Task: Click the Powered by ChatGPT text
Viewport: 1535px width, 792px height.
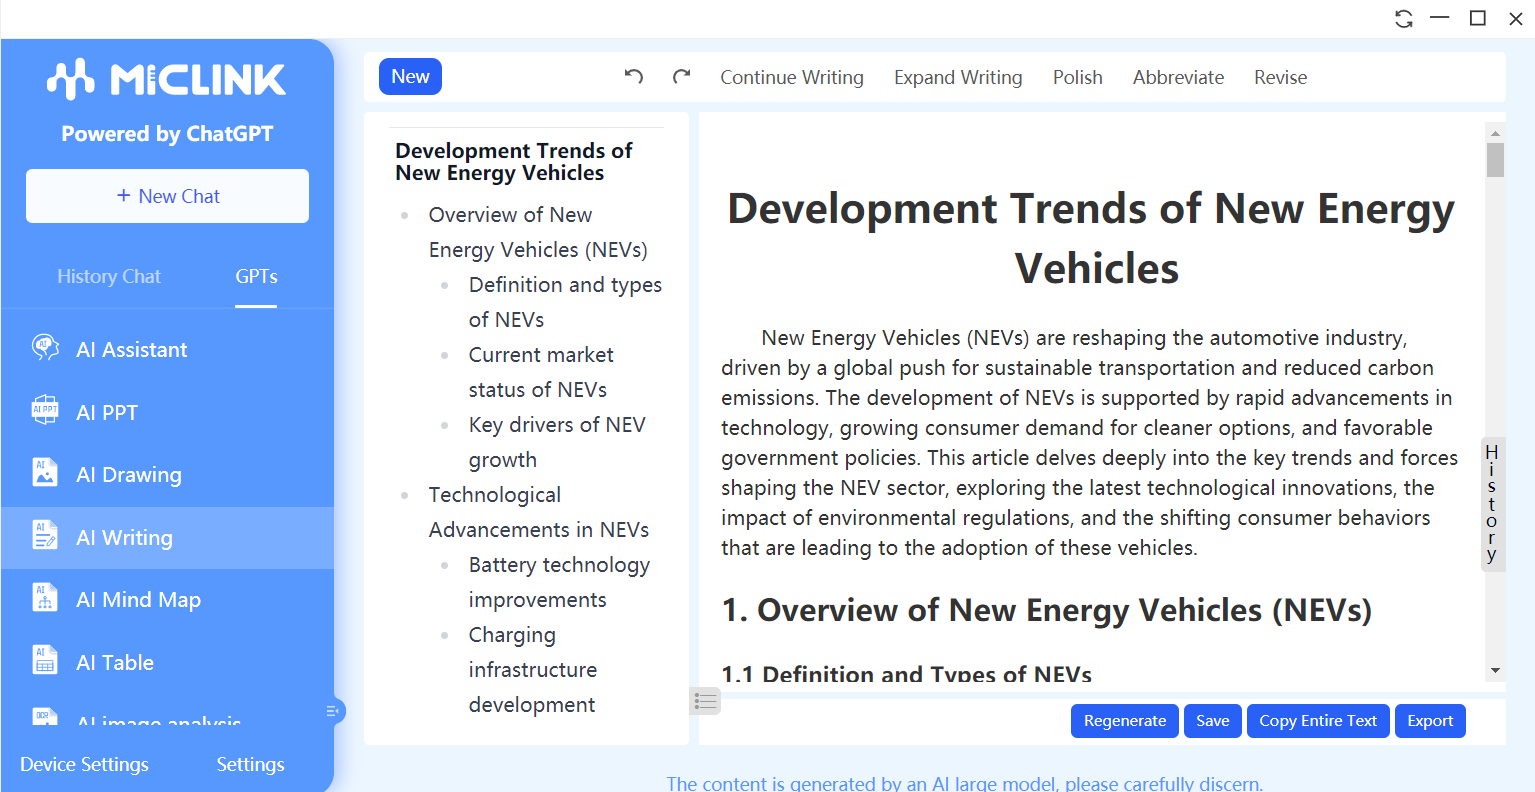Action: point(167,134)
